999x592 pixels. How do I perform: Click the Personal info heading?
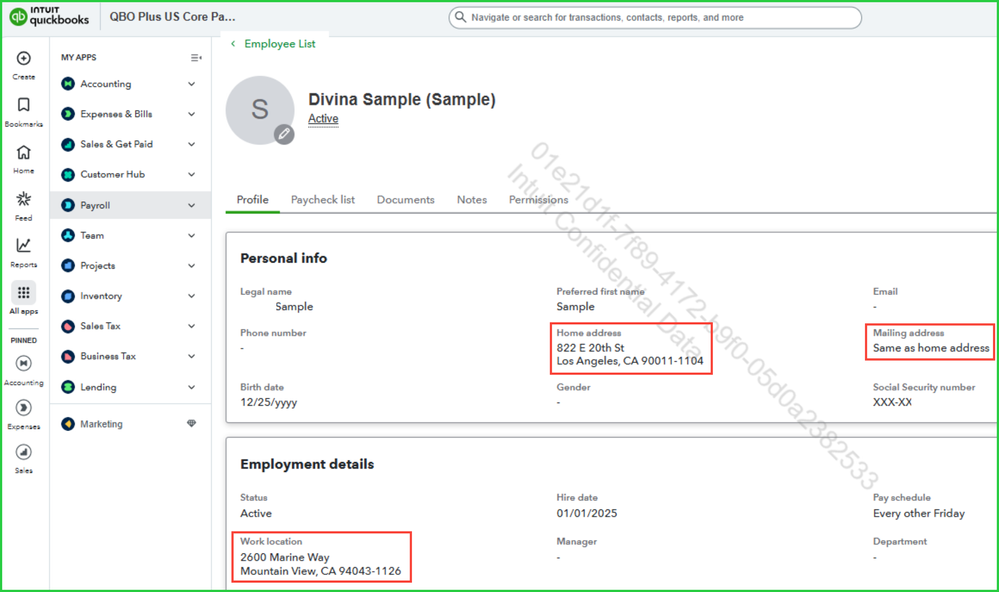point(284,258)
